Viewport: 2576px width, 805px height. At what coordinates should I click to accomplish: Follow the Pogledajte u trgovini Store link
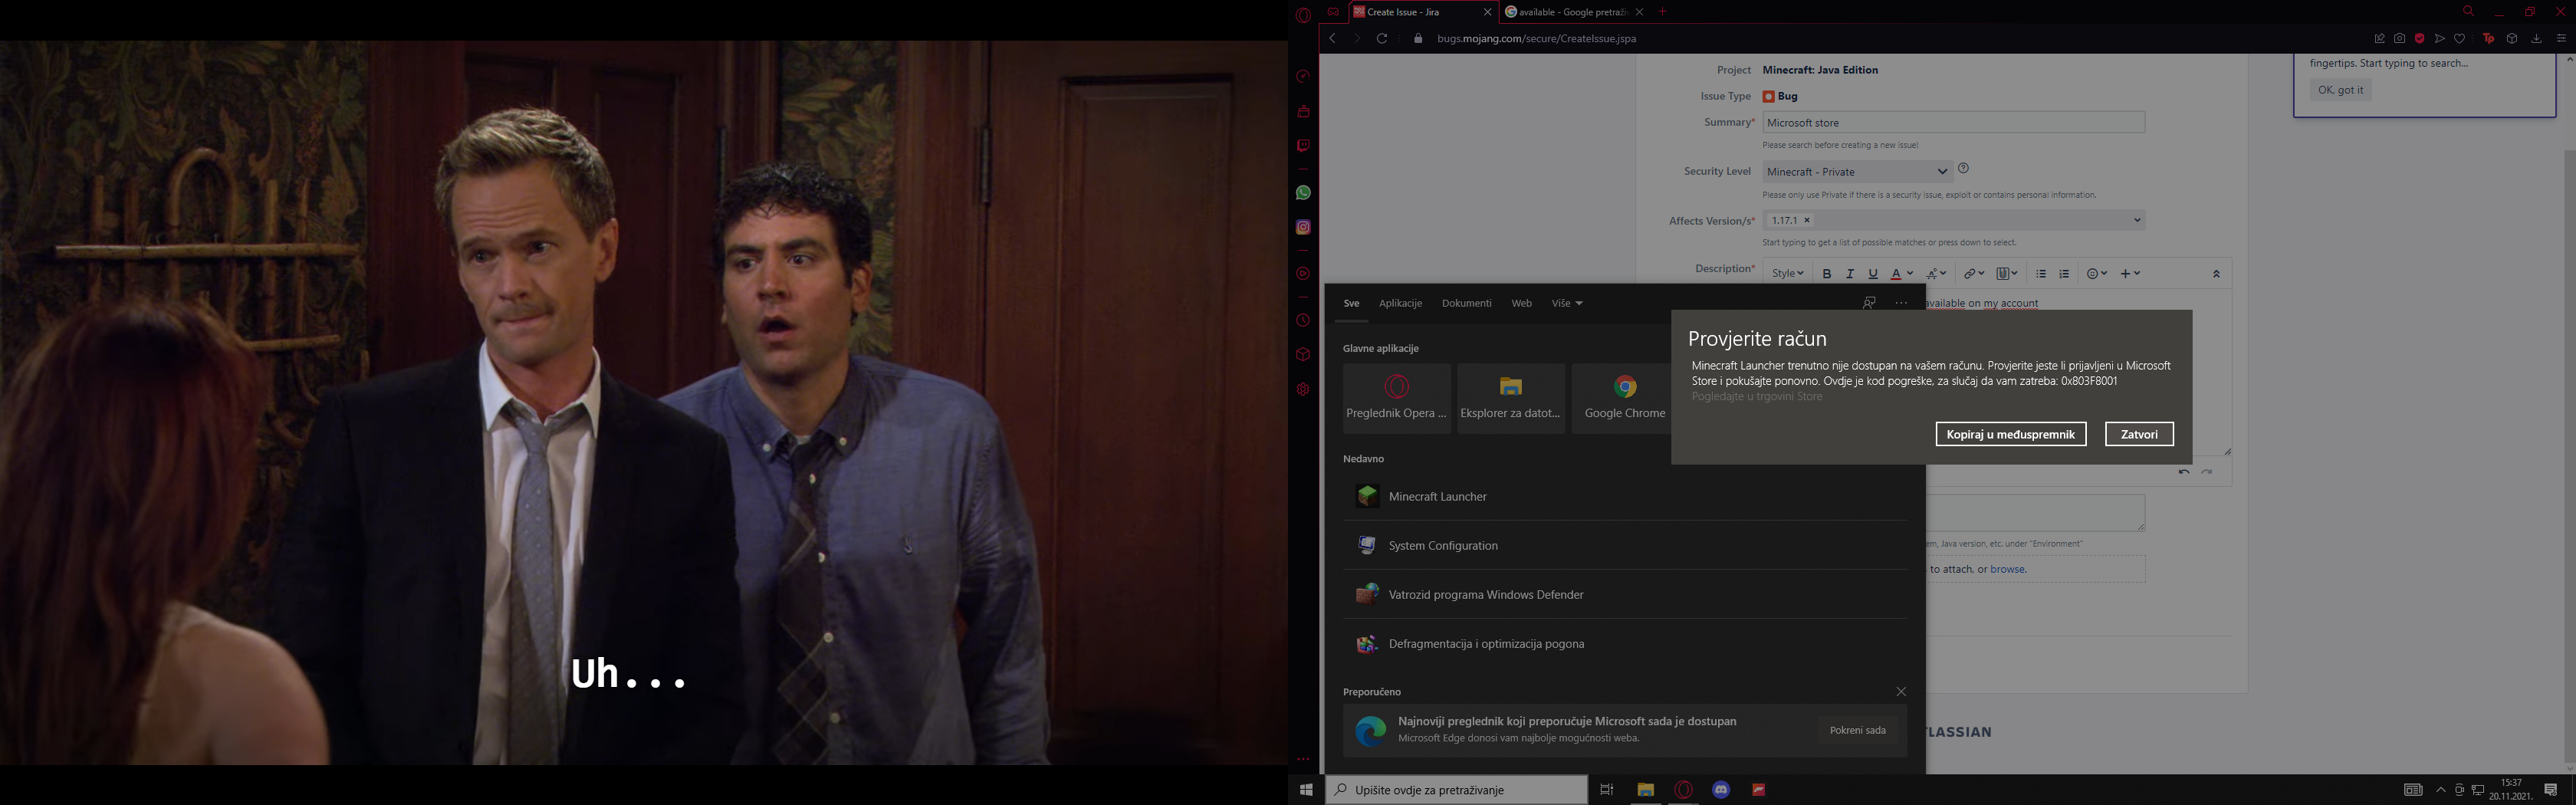[1756, 397]
